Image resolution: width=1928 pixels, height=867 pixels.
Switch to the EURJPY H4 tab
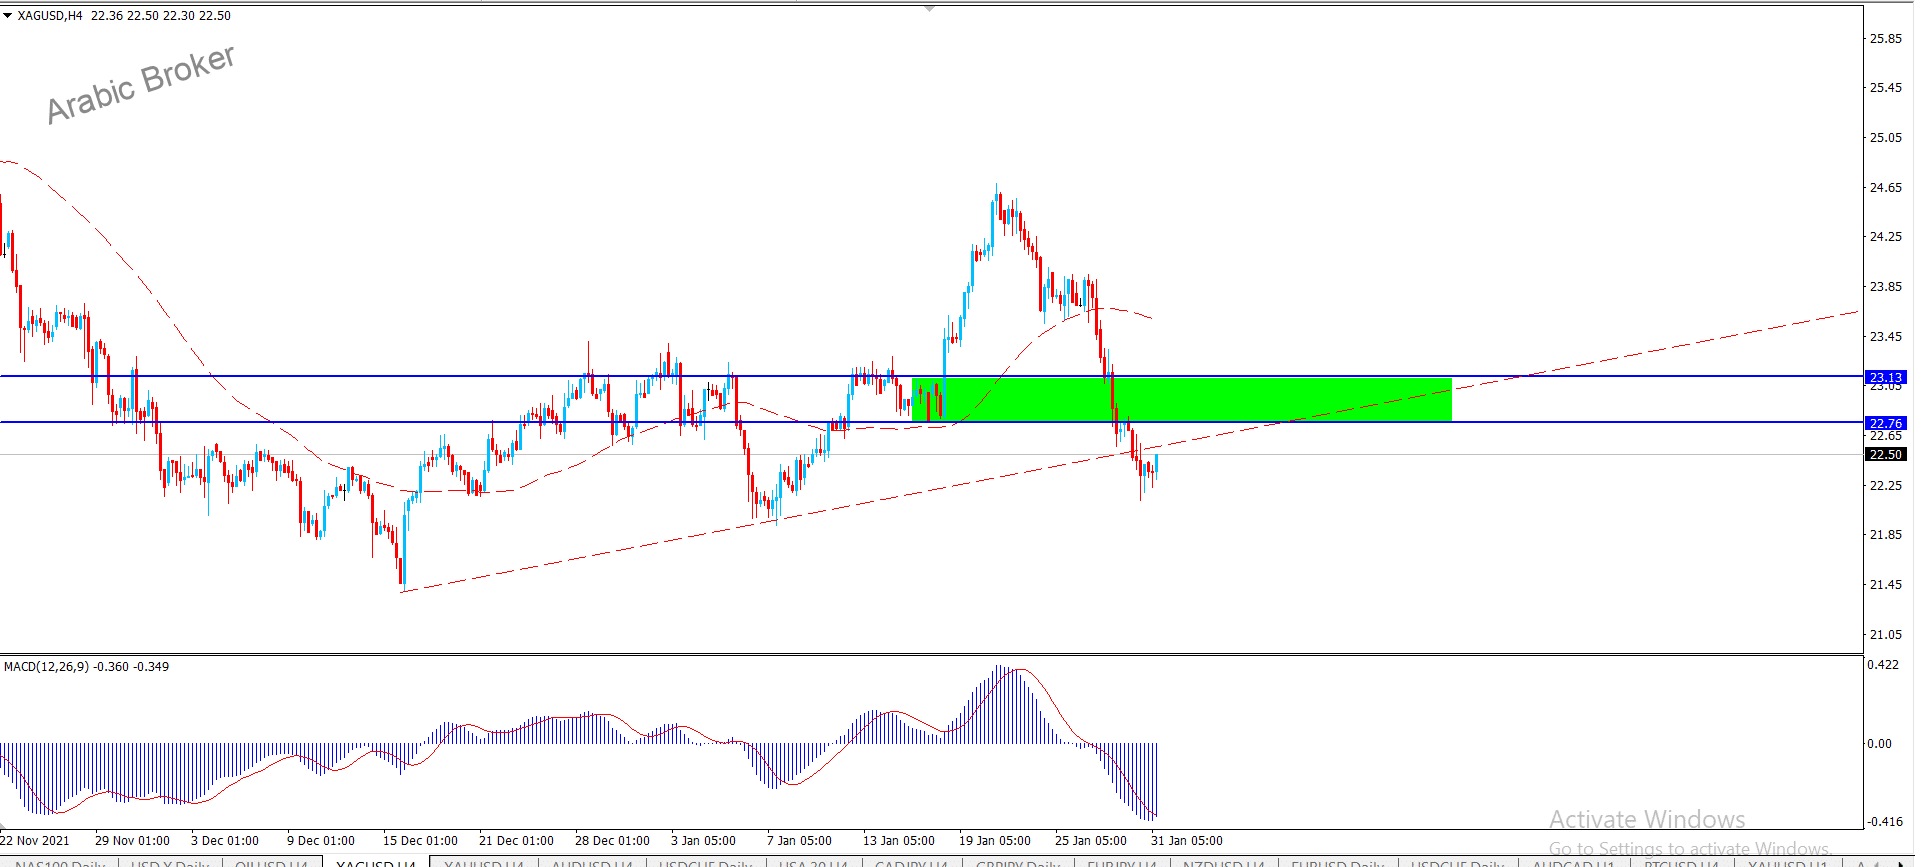1122,862
